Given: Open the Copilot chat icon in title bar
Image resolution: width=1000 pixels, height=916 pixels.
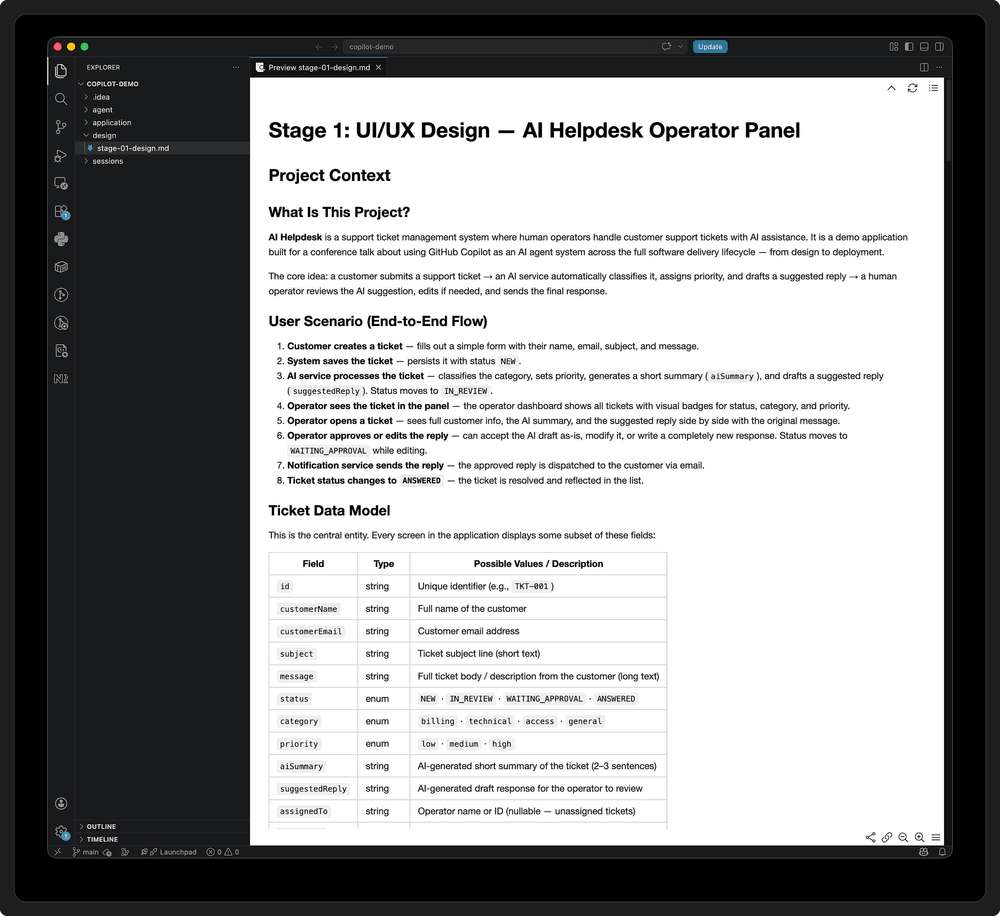Looking at the screenshot, I should pos(666,47).
